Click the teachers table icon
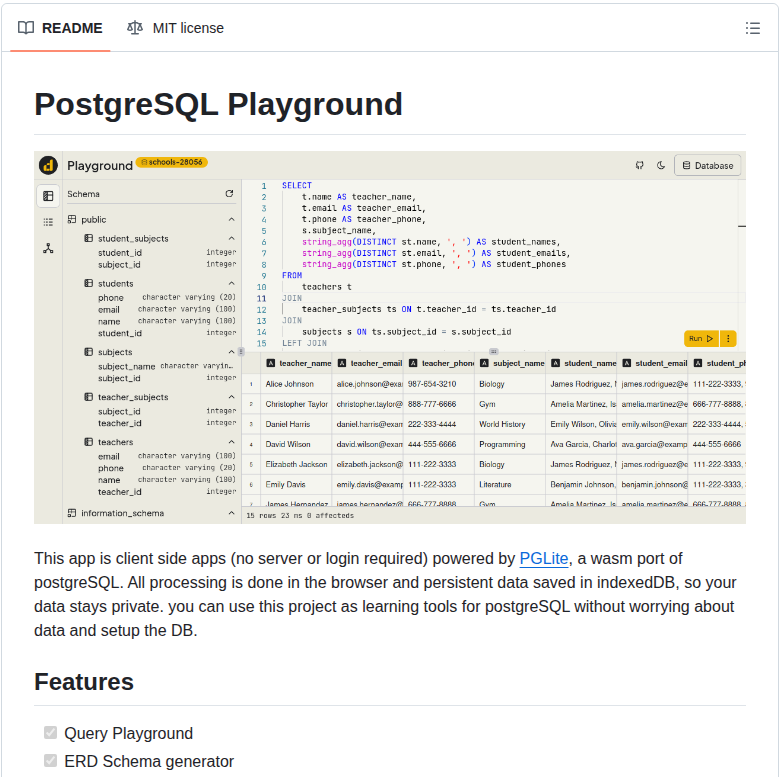779x777 pixels. pyautogui.click(x=88, y=442)
